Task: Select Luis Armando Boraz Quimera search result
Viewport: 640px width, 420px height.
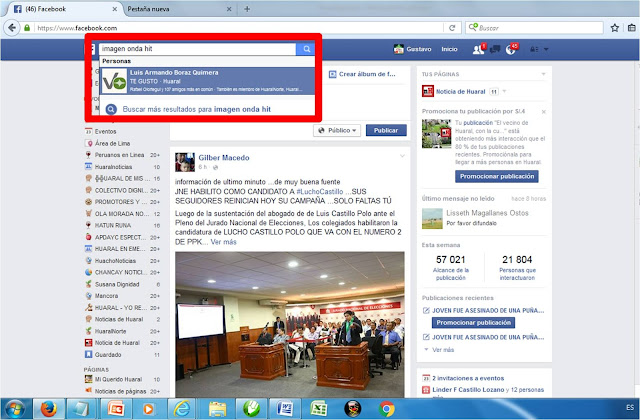Action: (x=207, y=81)
